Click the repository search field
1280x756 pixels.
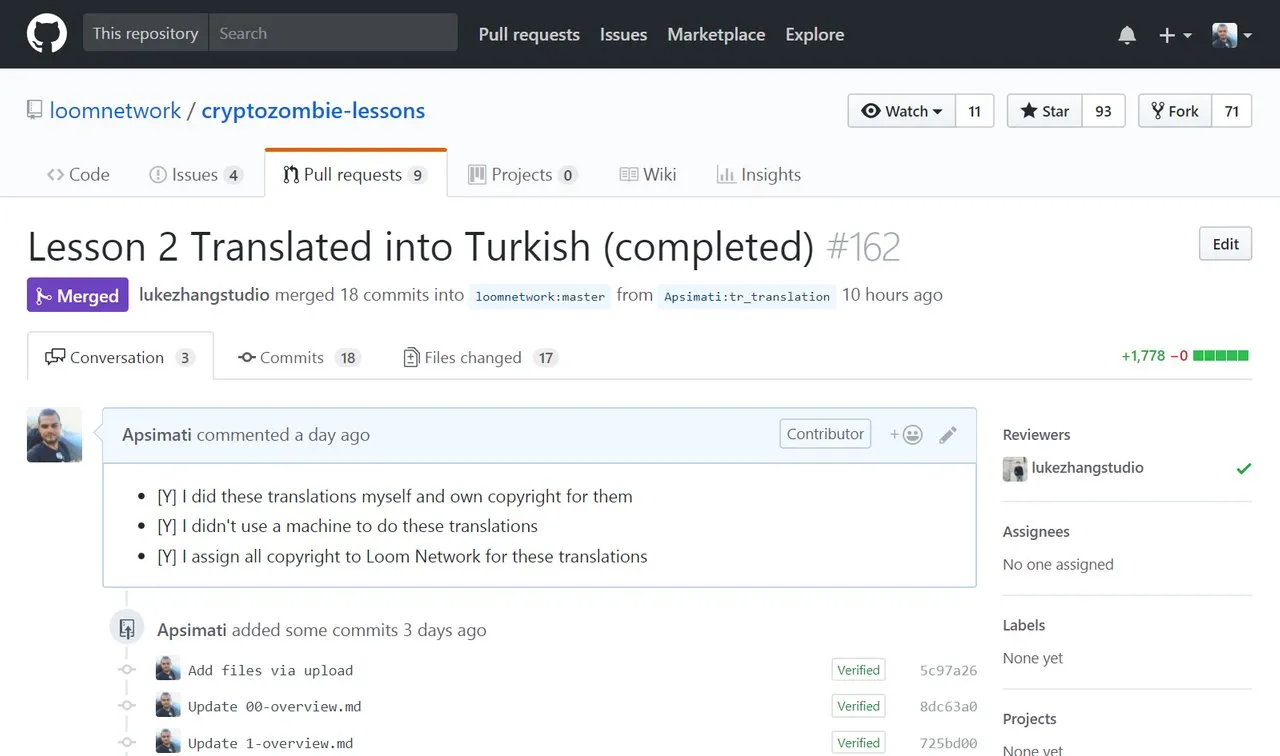pos(333,33)
